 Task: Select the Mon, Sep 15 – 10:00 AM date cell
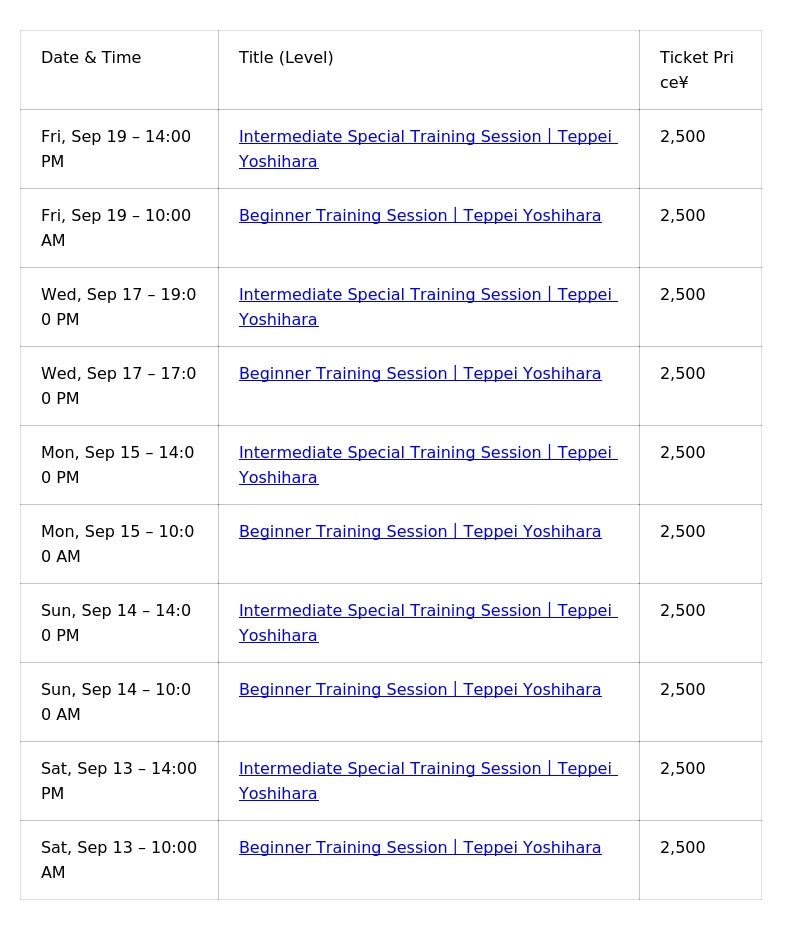coord(117,544)
